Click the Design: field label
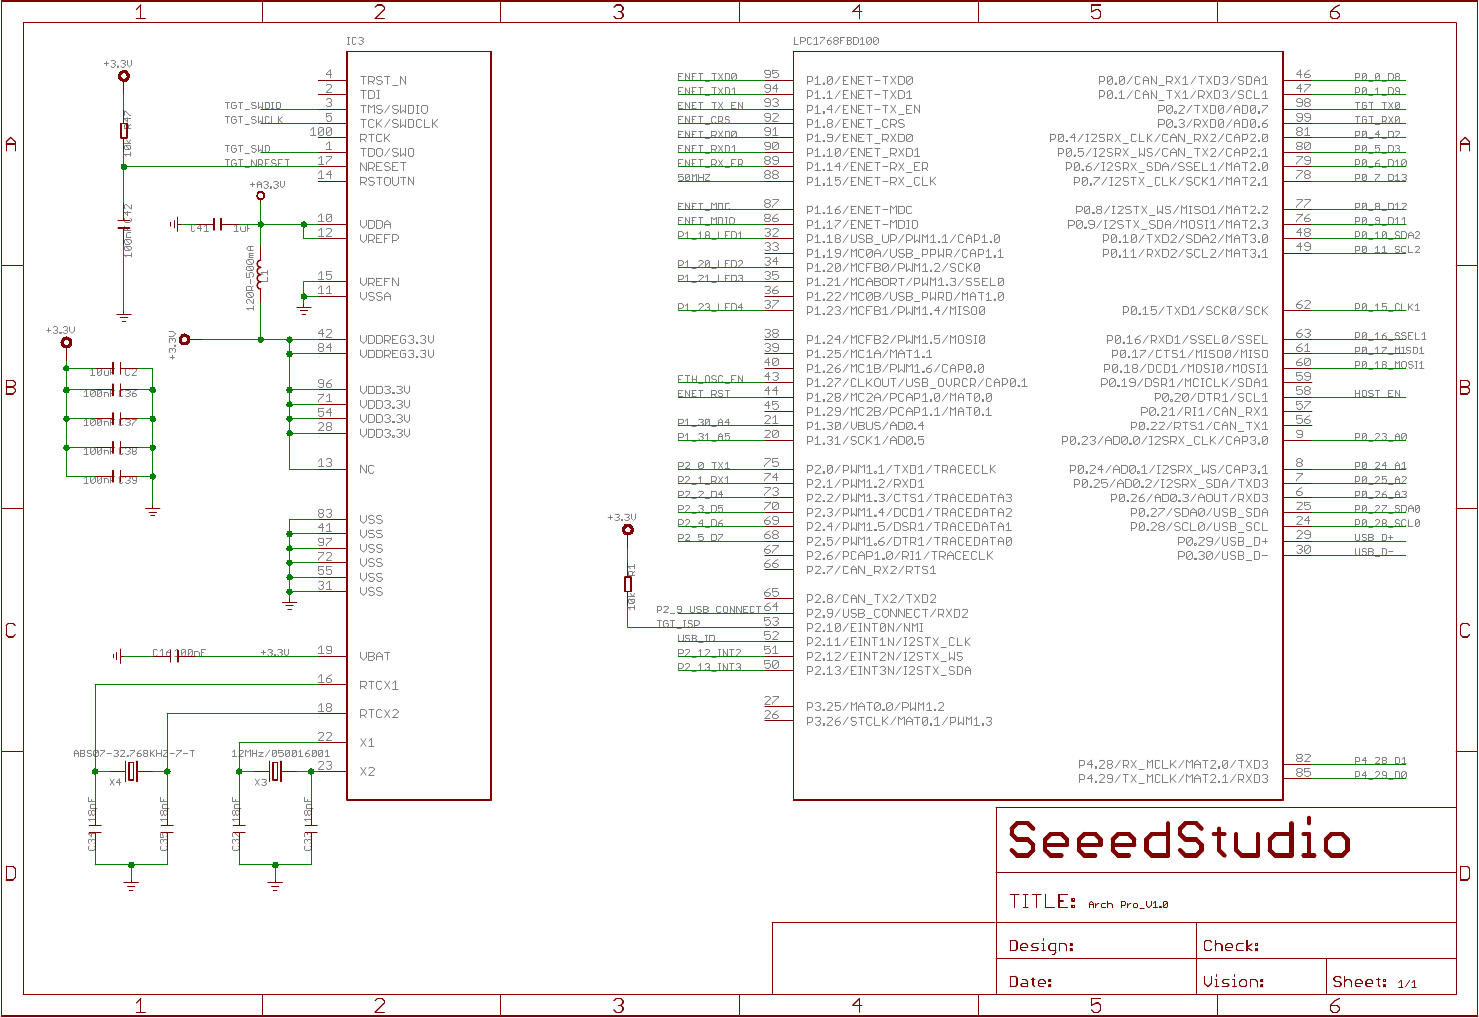This screenshot has height=1018, width=1479. pyautogui.click(x=1041, y=946)
